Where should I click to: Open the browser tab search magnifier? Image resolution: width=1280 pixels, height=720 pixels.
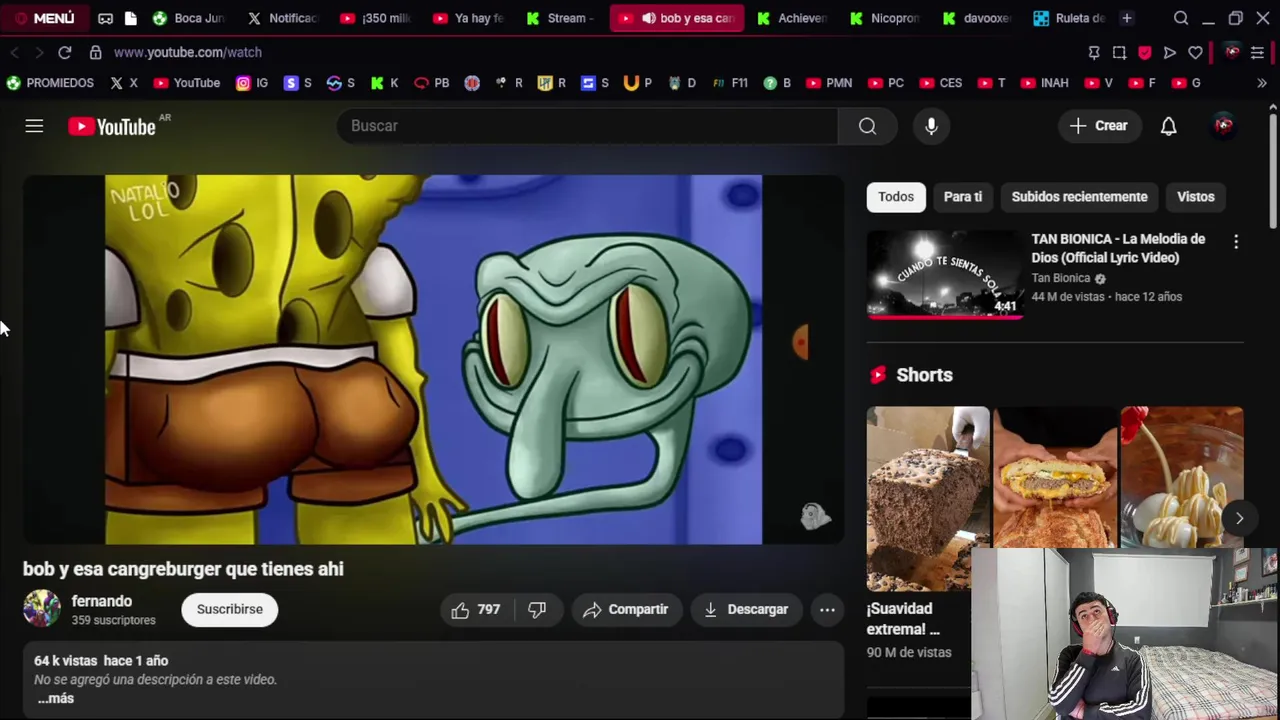coord(1181,18)
